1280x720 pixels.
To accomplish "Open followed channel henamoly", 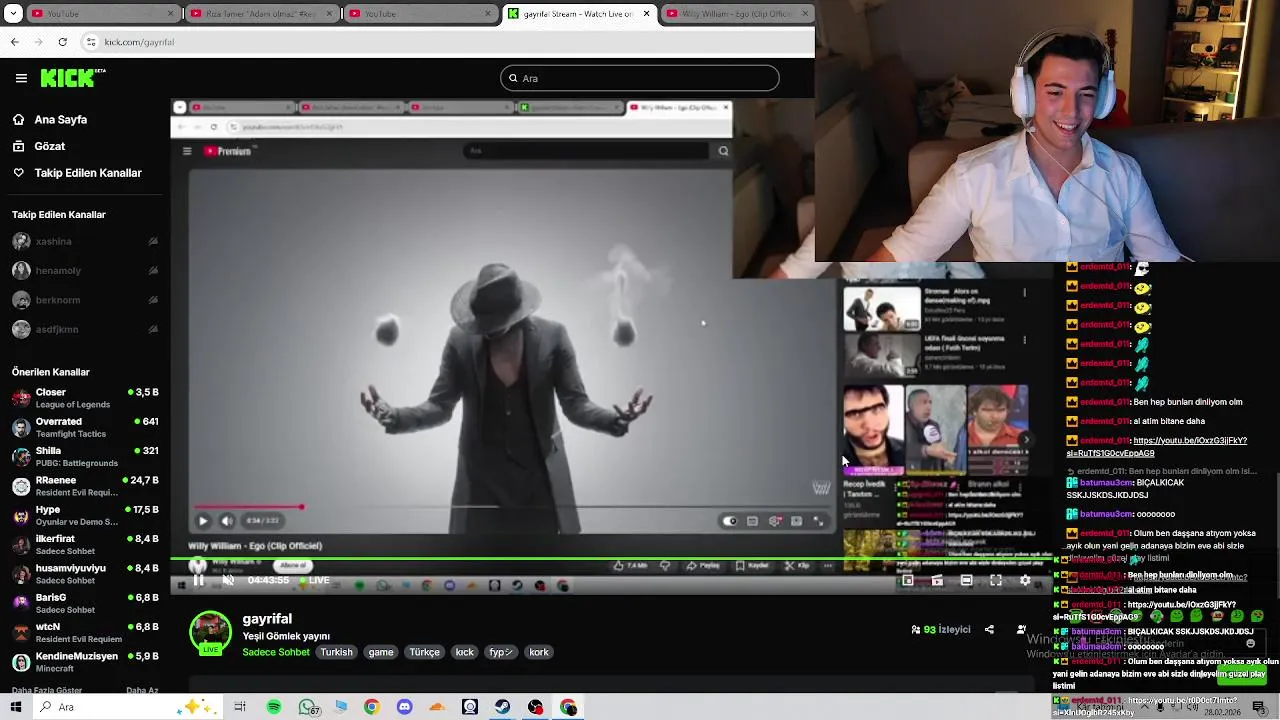I will [85, 270].
